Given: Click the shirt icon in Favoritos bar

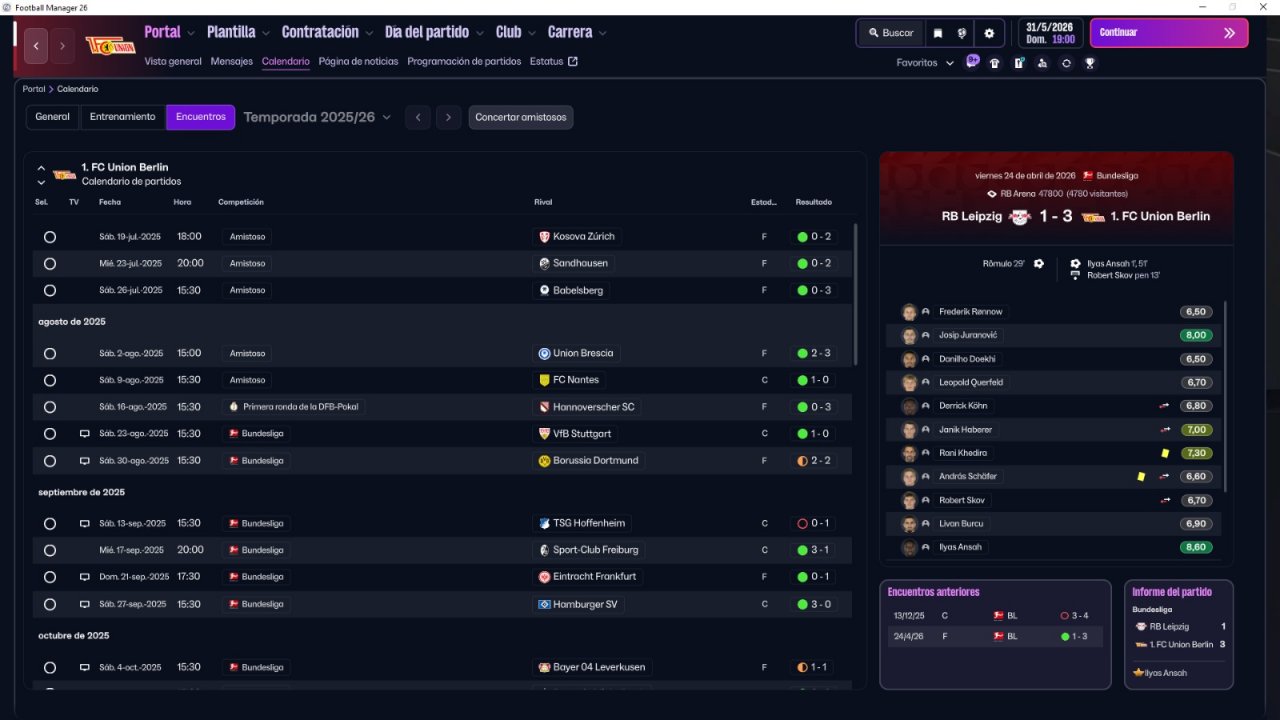Looking at the screenshot, I should pos(994,63).
